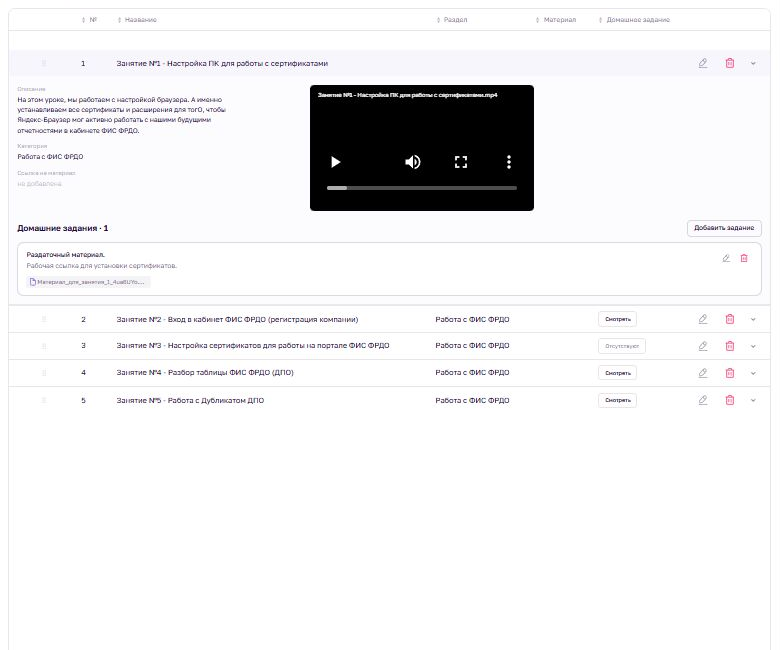Grab drag handle of lesson 4 row

[x=44, y=372]
